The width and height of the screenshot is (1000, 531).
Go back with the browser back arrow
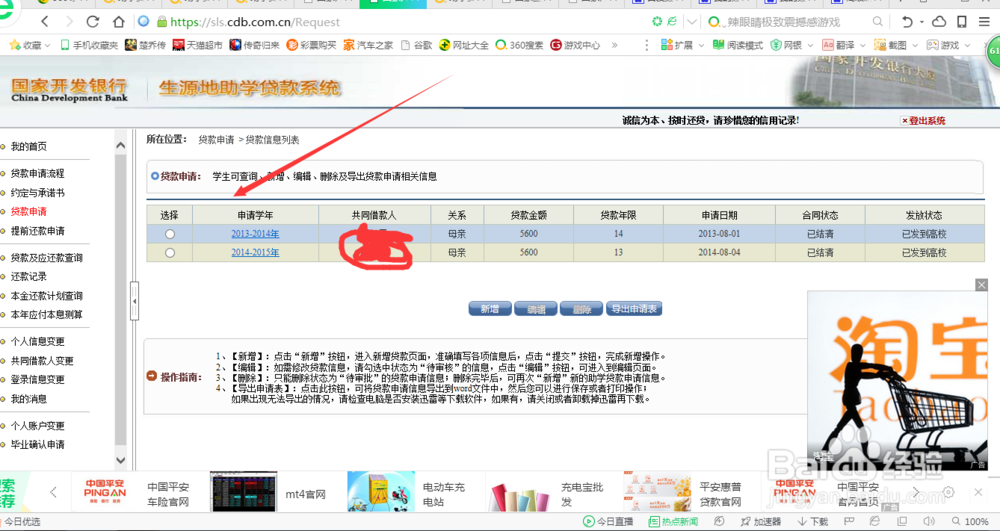[x=45, y=22]
